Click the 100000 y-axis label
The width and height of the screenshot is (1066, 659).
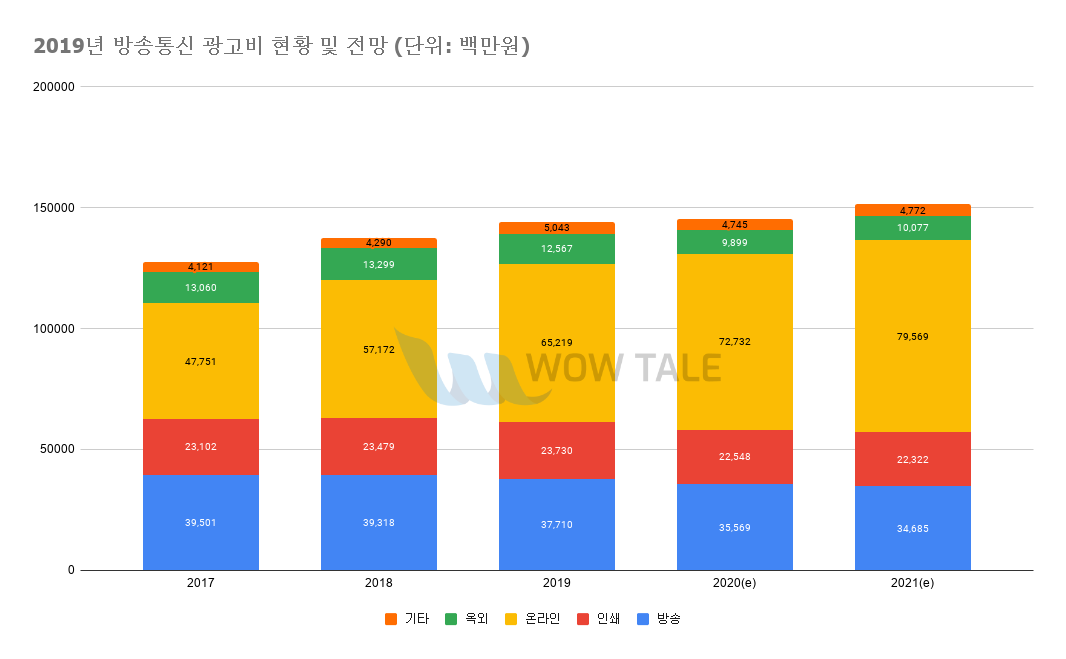tap(54, 329)
